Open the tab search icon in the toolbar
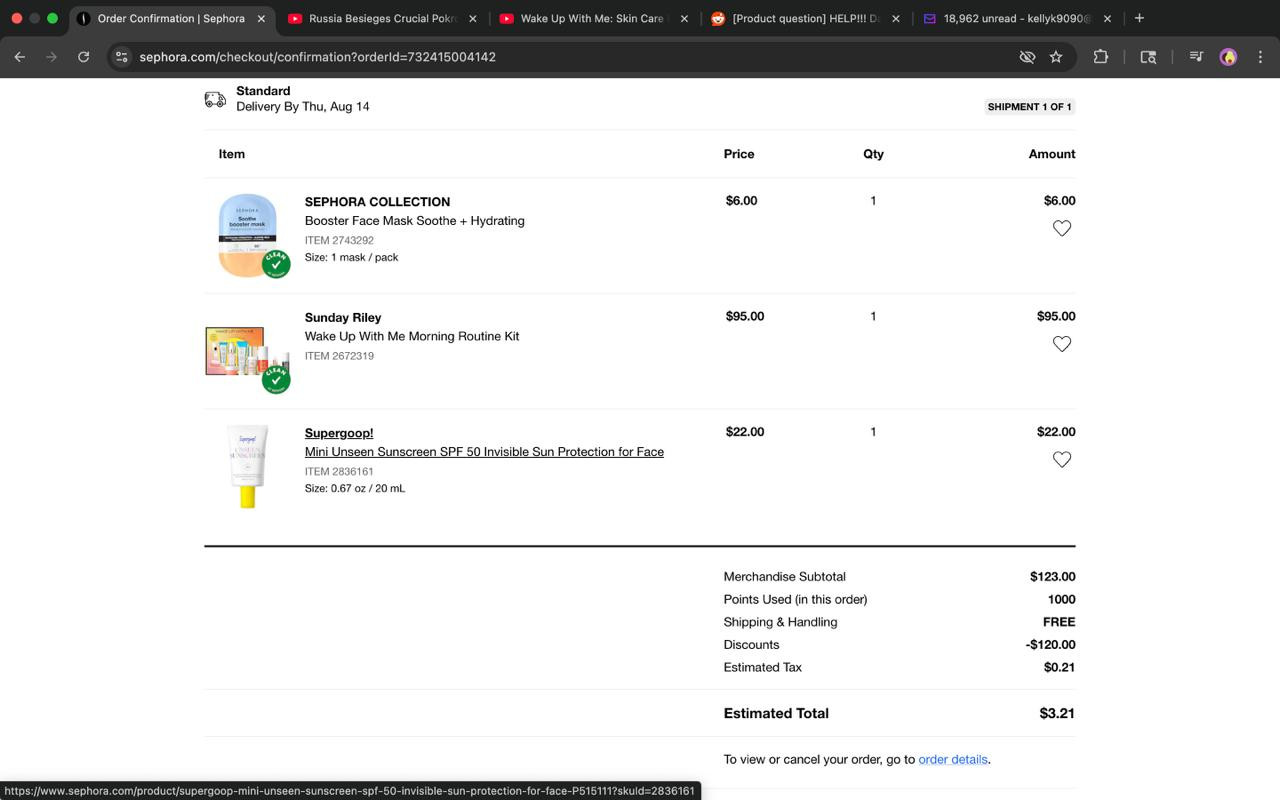Image resolution: width=1280 pixels, height=800 pixels. click(x=1148, y=57)
